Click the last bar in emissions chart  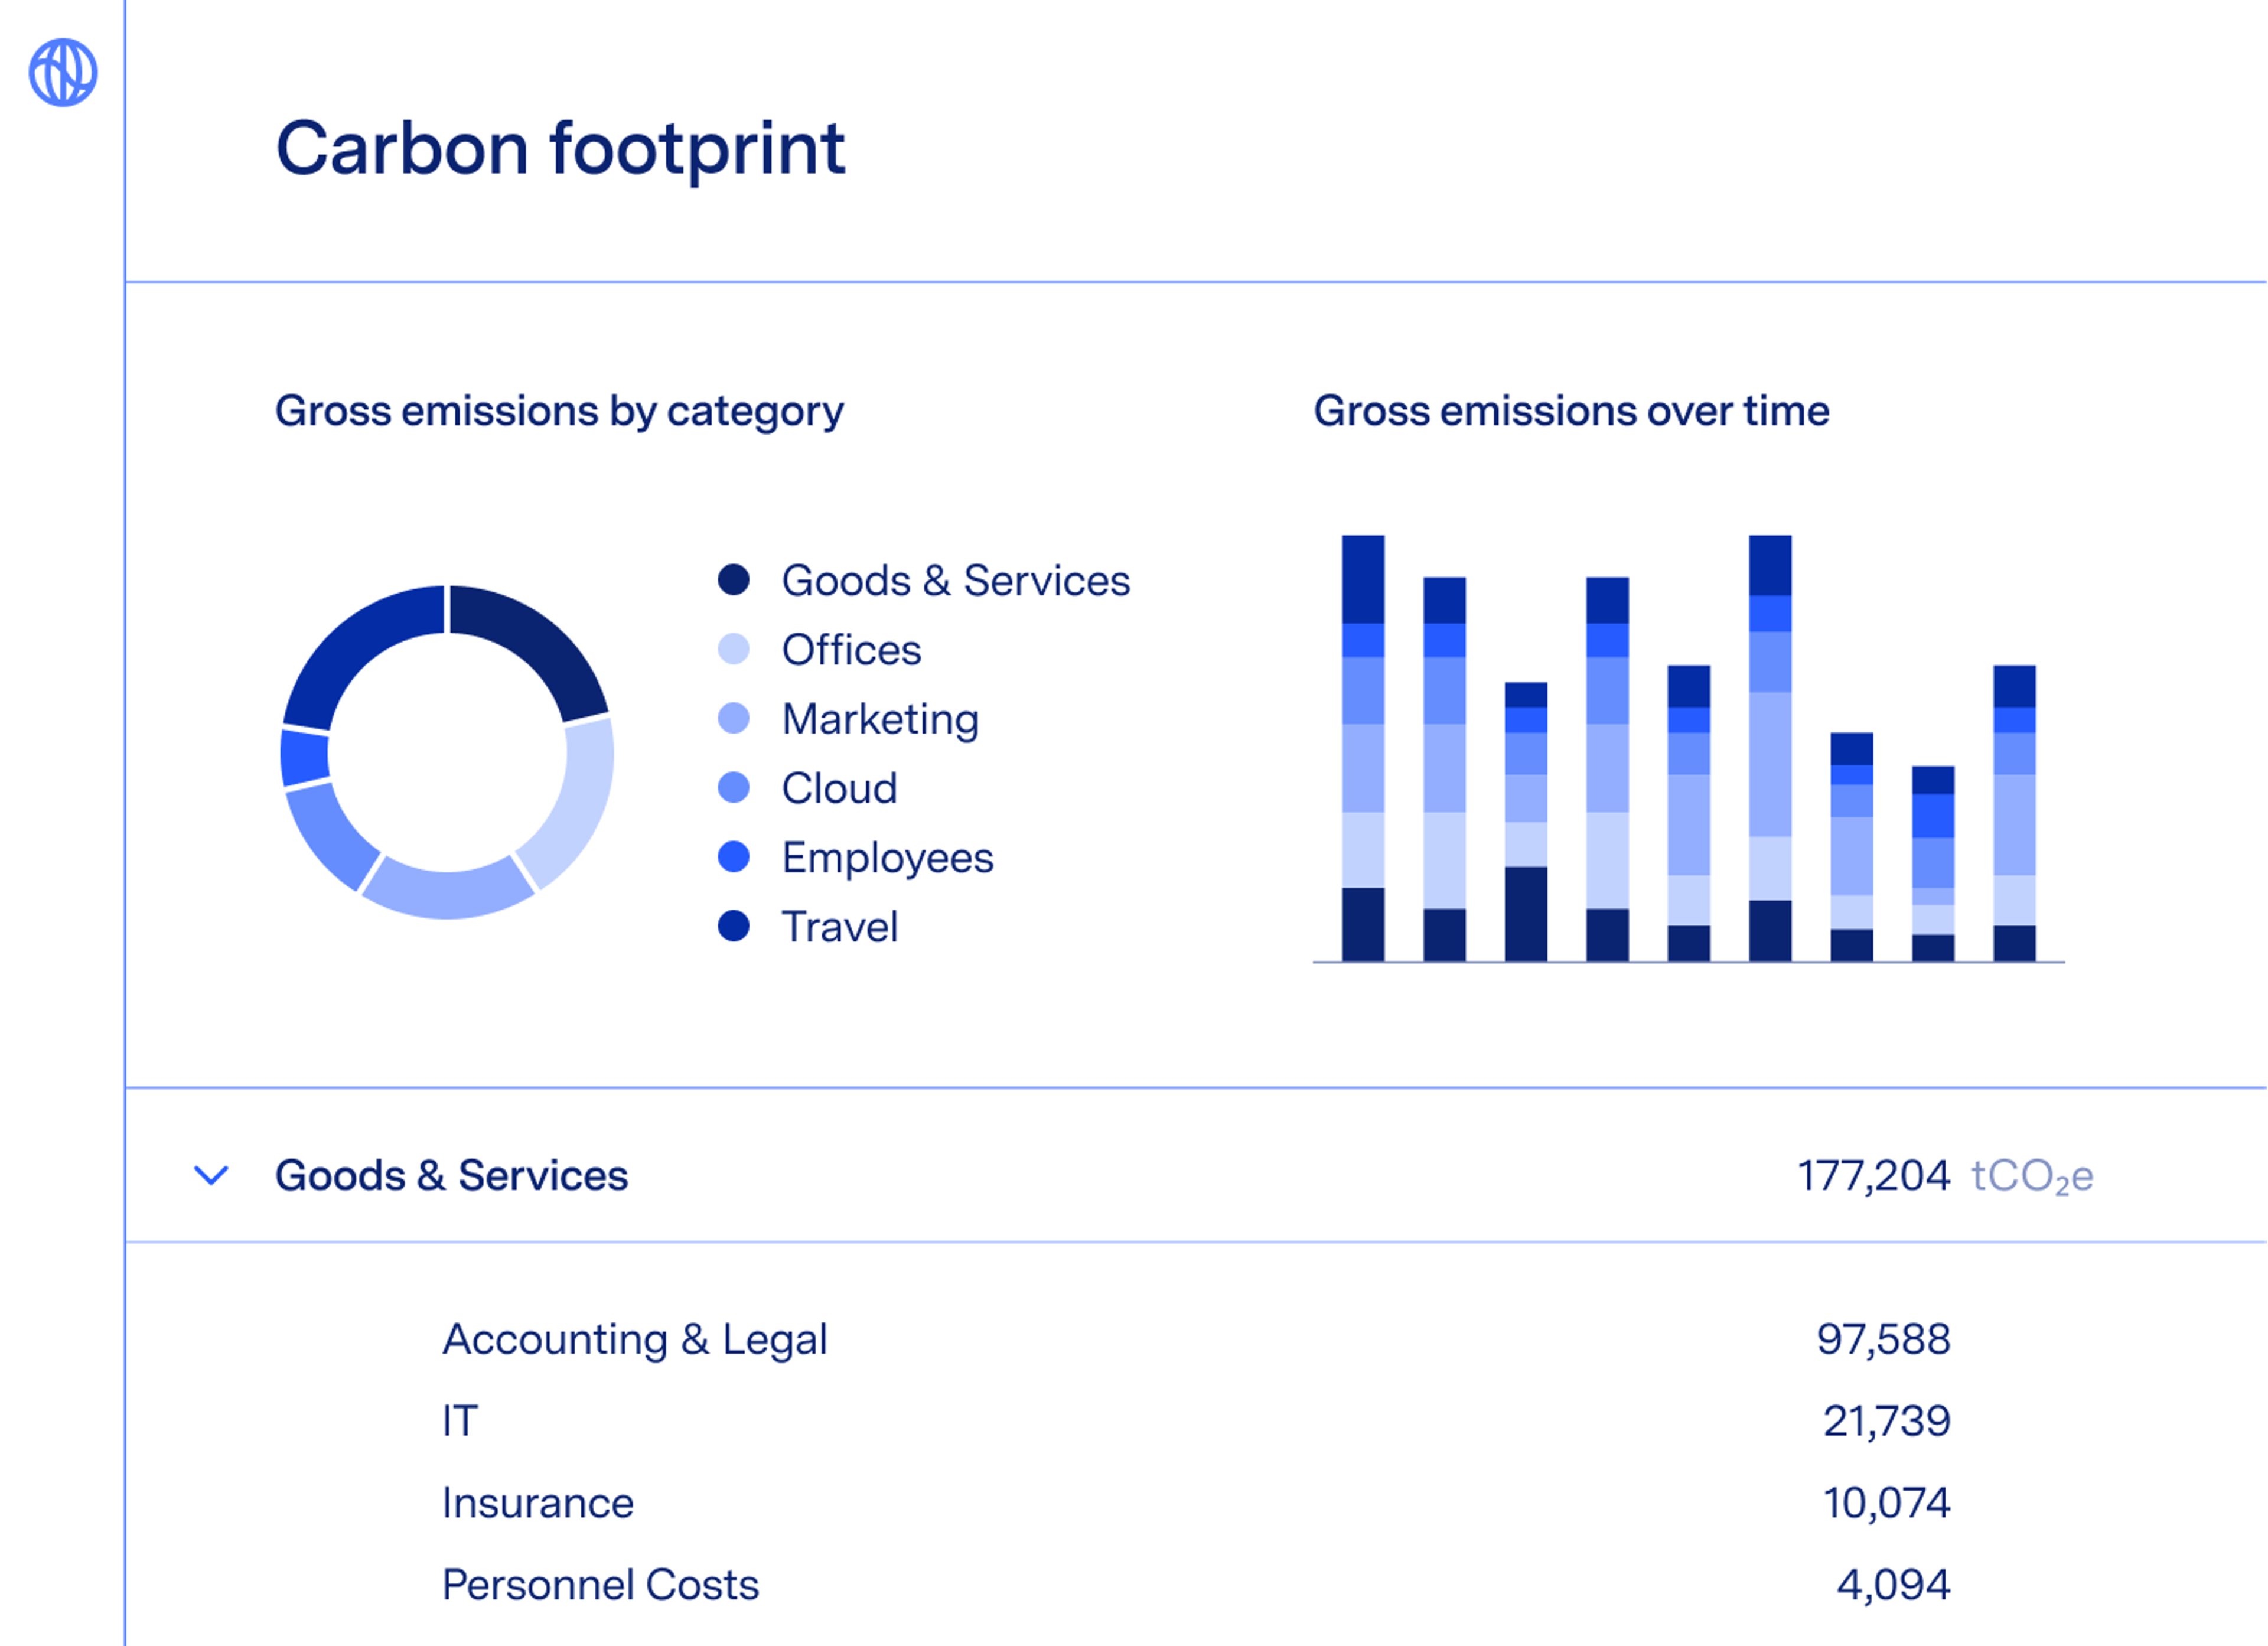tap(2014, 815)
